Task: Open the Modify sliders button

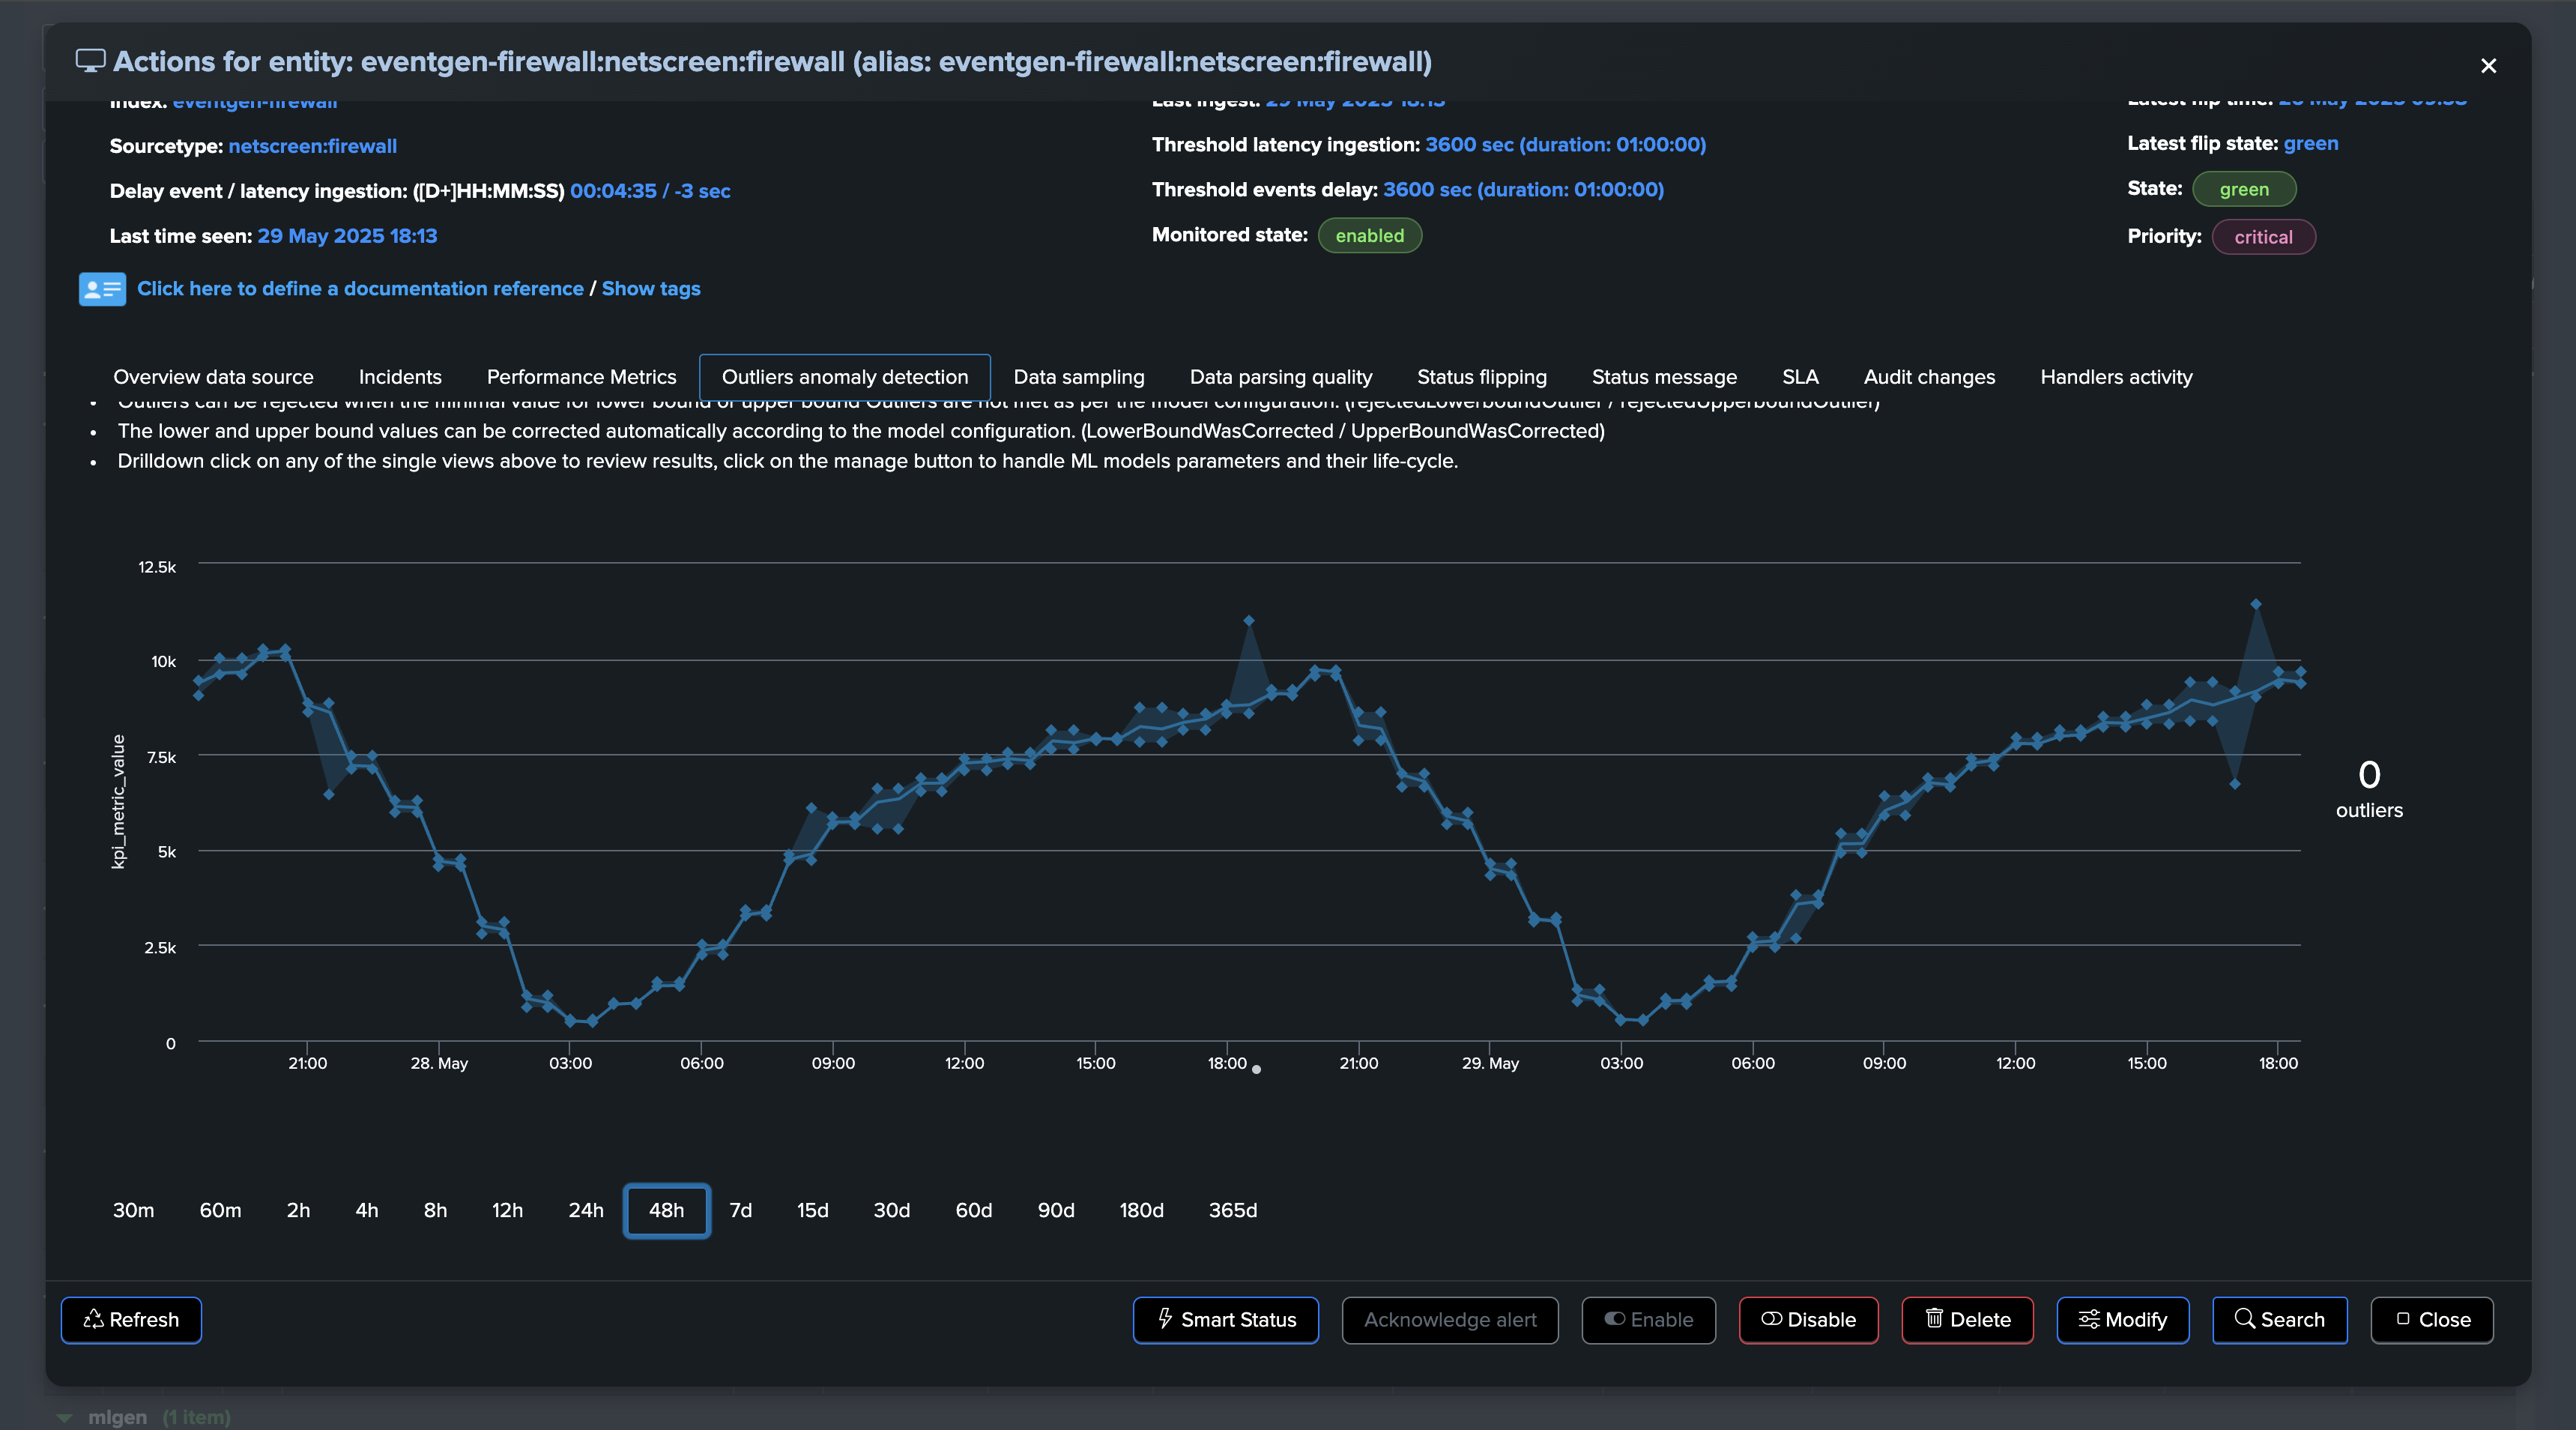Action: tap(2122, 1320)
